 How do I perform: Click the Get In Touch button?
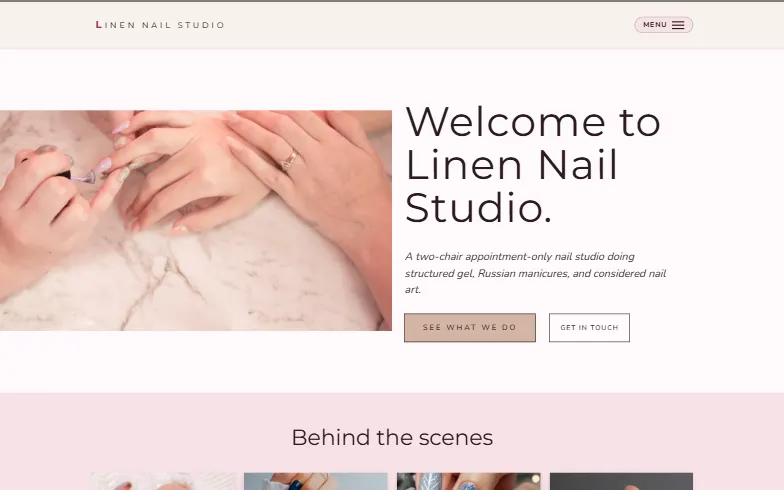tap(589, 328)
